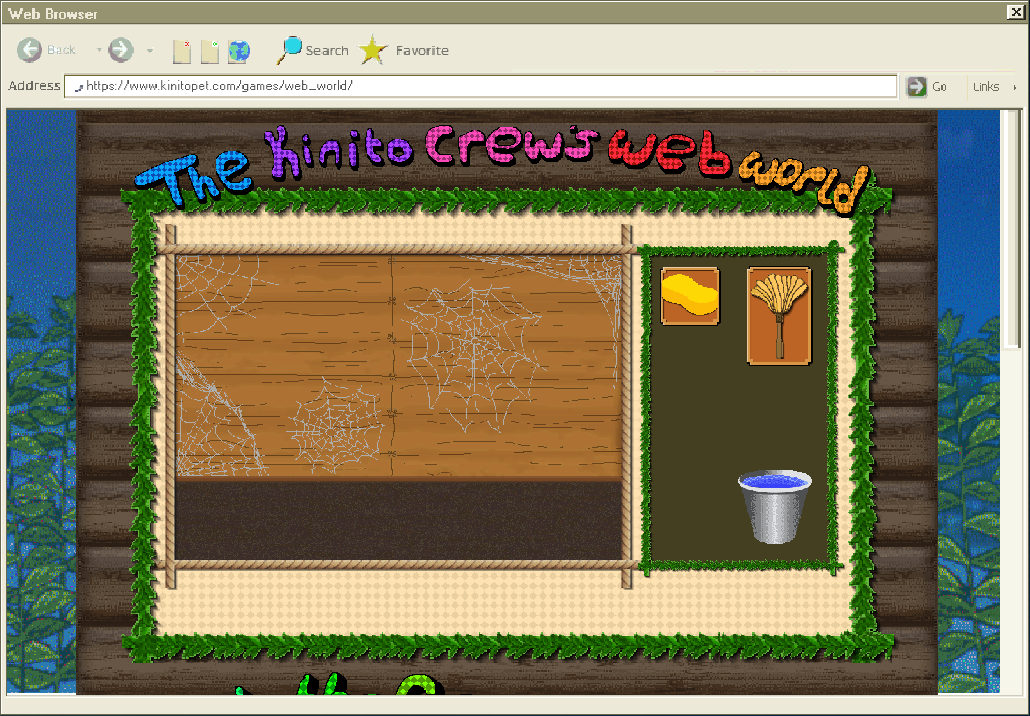Click the Forward arrow icon
The height and width of the screenshot is (716, 1030).
[120, 50]
